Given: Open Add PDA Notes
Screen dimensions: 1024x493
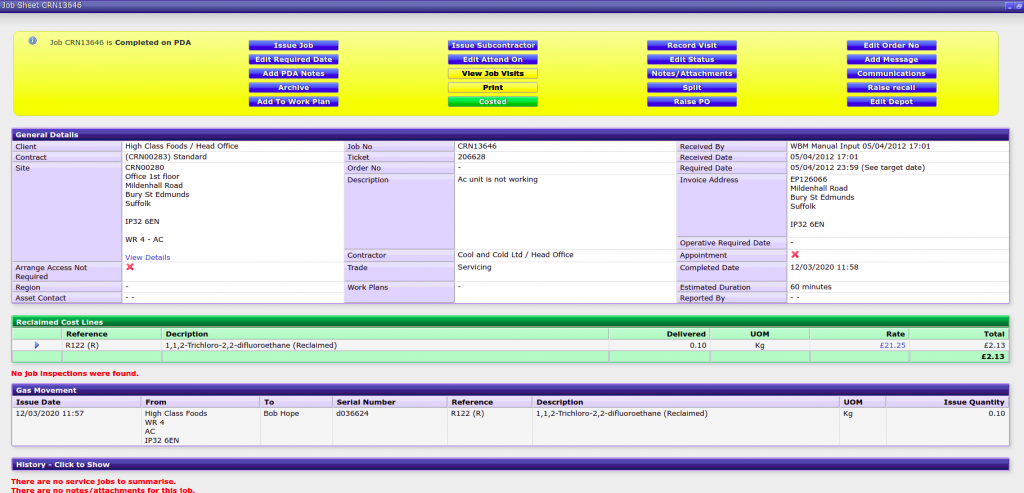Looking at the screenshot, I should (293, 74).
